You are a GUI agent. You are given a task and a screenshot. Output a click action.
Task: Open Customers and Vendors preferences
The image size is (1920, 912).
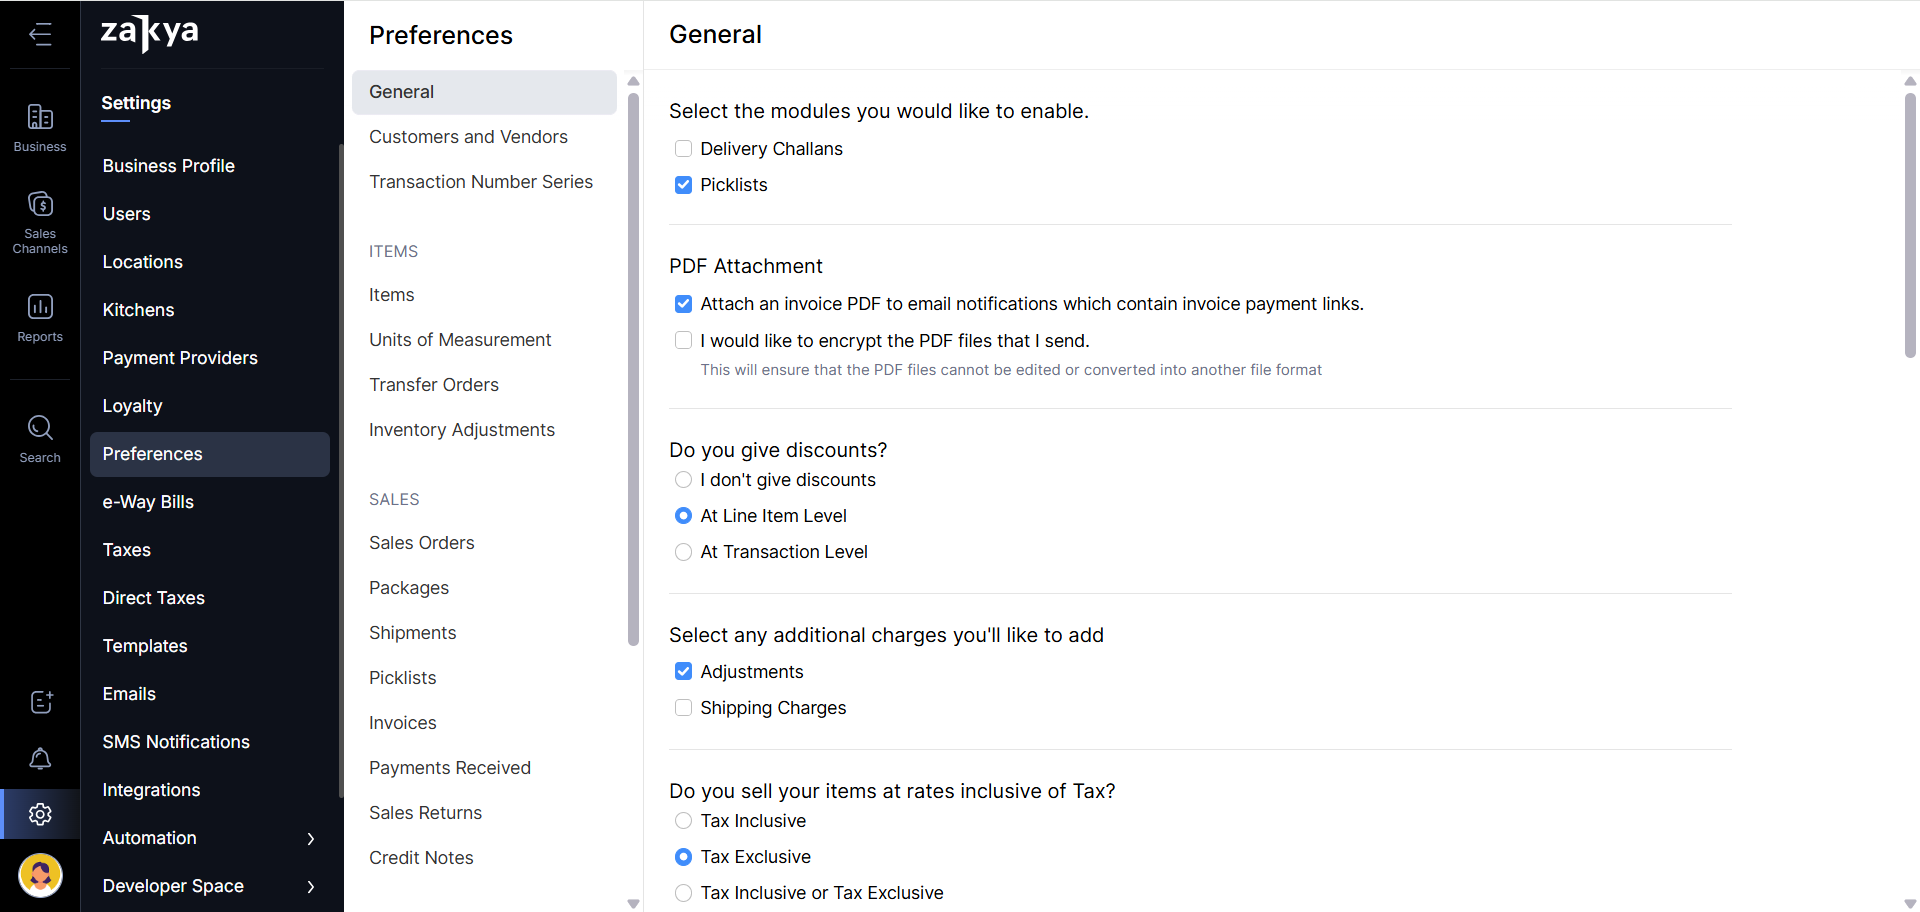468,137
